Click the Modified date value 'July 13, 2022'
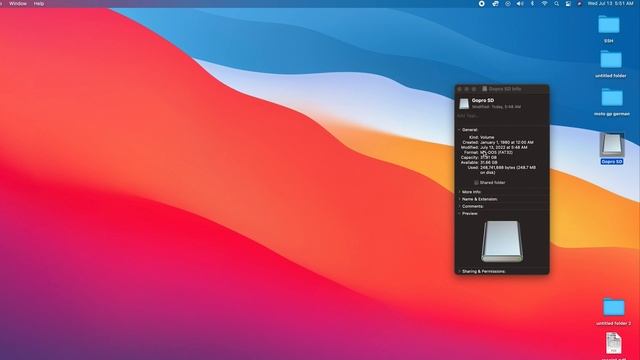The image size is (640, 360). pyautogui.click(x=504, y=147)
